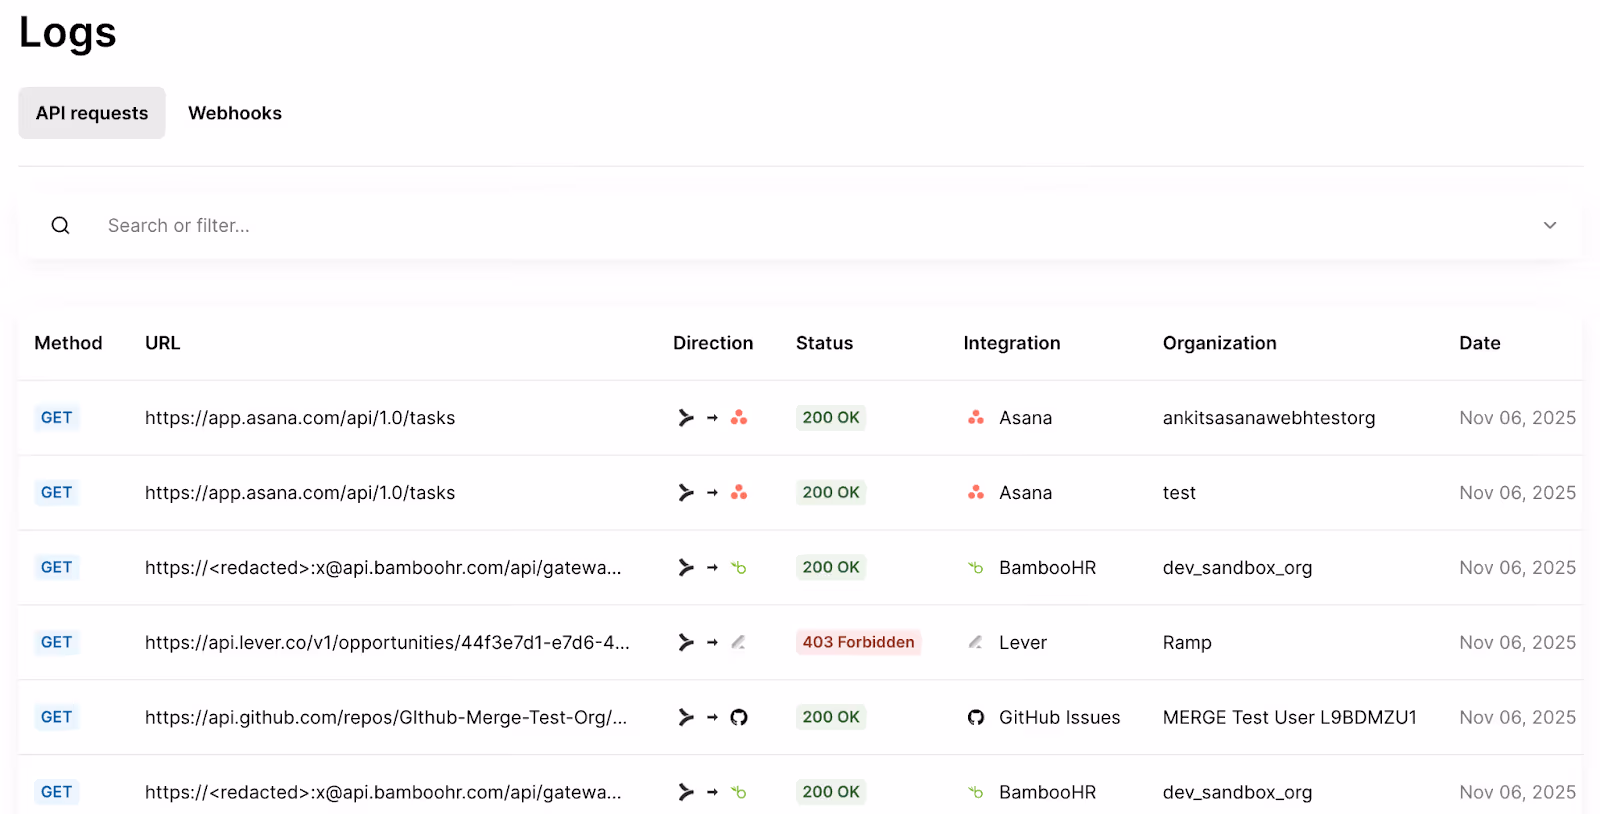Click the Merge logo in the ankitsasanawebhtestorg row

point(686,418)
